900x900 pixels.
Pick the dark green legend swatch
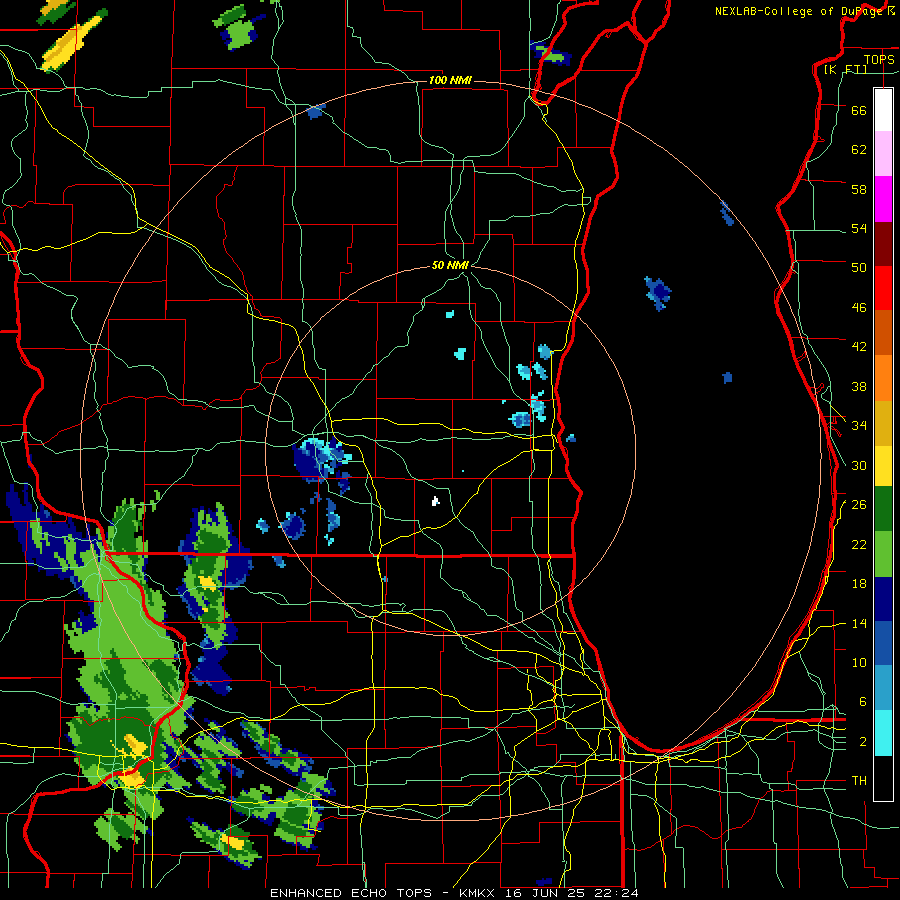pyautogui.click(x=883, y=509)
